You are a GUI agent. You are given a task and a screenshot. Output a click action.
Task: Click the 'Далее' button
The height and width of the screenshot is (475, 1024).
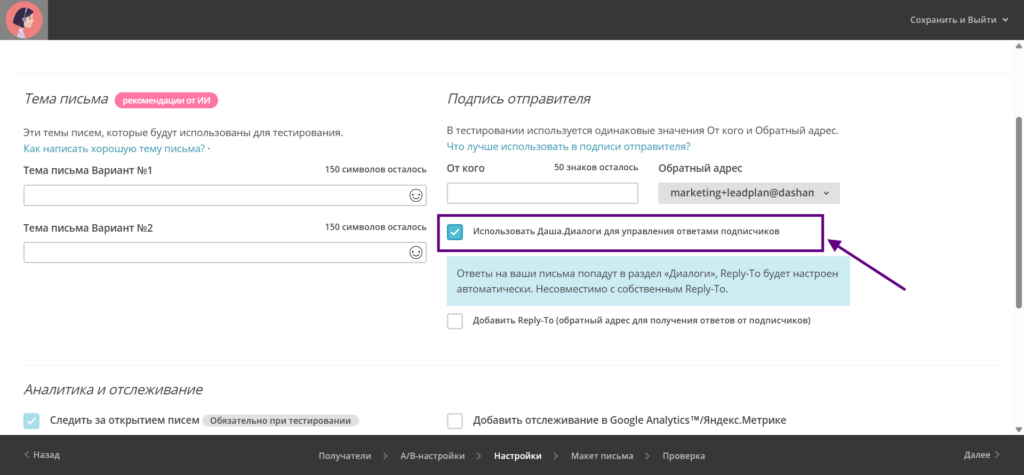(982, 455)
